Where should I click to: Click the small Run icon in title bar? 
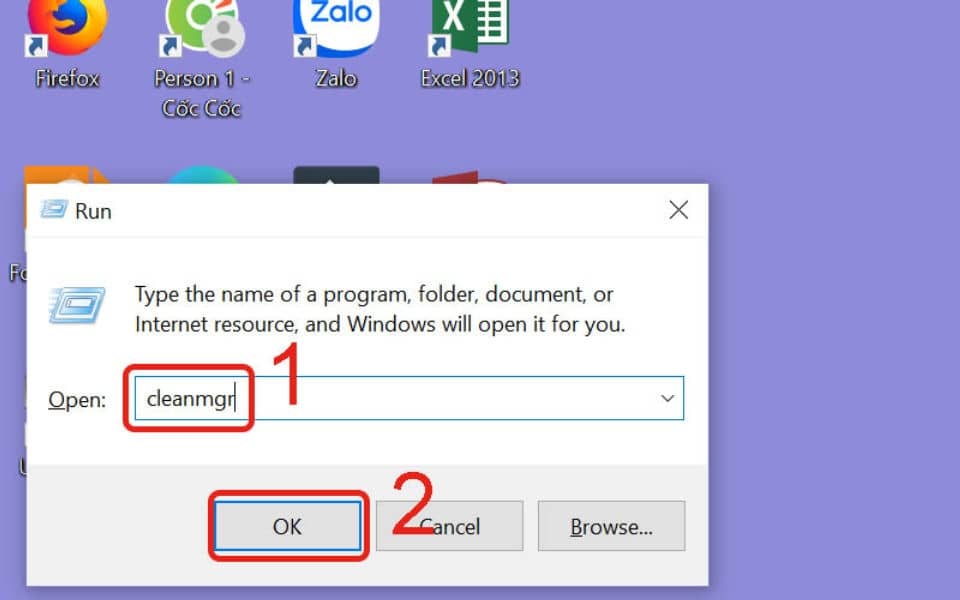pos(54,210)
